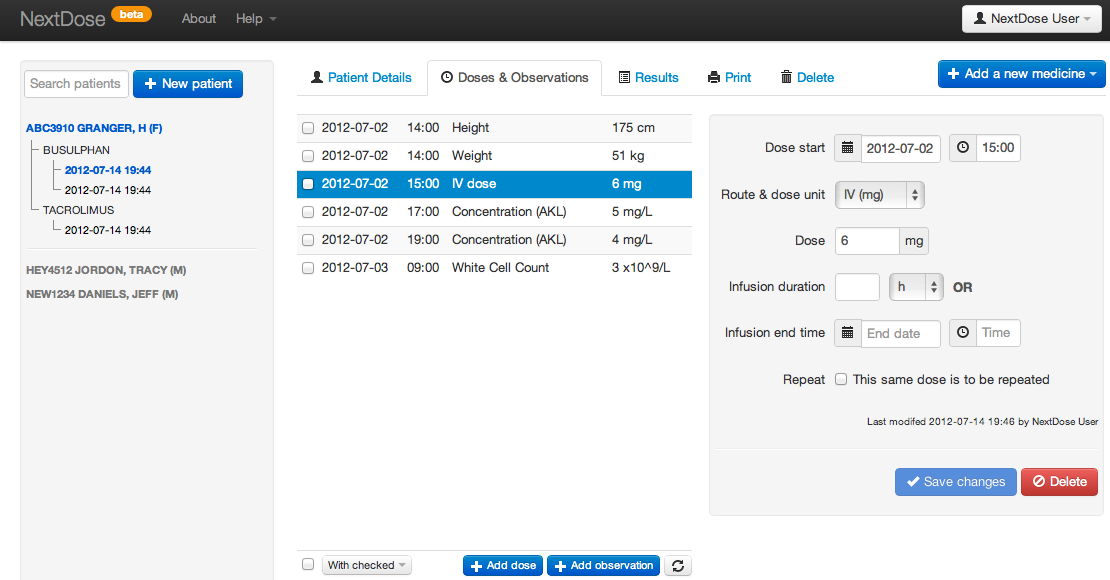
Task: Click the refresh icon beside Add observation
Action: point(678,566)
